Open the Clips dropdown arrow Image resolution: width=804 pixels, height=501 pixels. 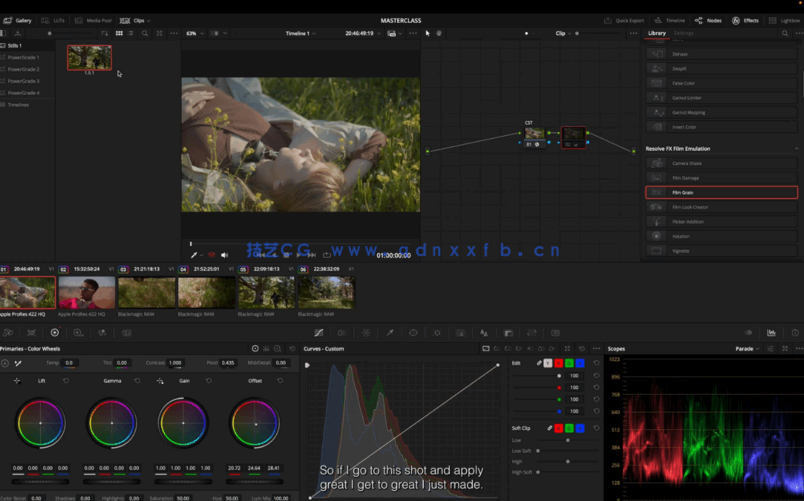click(x=149, y=21)
